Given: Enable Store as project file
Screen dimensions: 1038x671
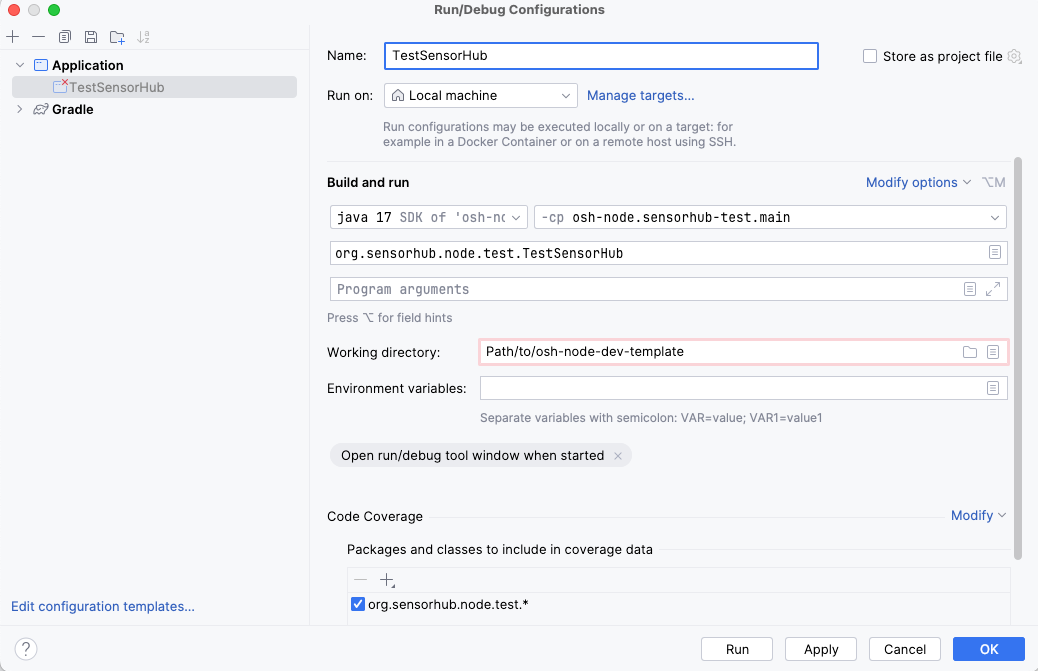Looking at the screenshot, I should (x=870, y=56).
